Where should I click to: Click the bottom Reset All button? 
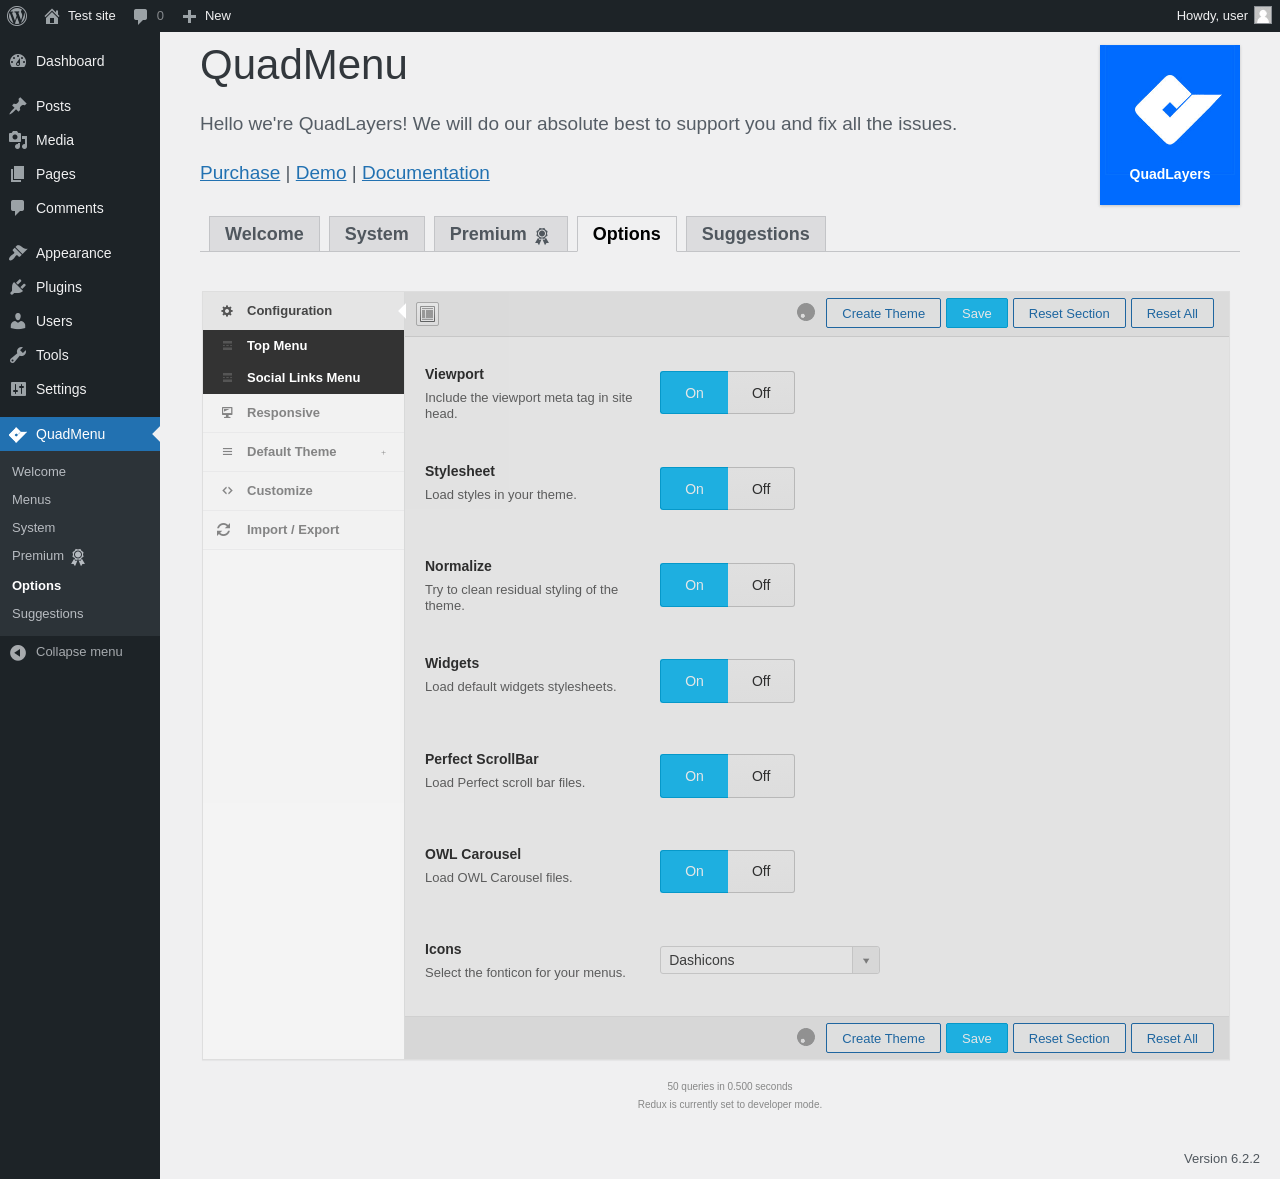pyautogui.click(x=1172, y=1038)
